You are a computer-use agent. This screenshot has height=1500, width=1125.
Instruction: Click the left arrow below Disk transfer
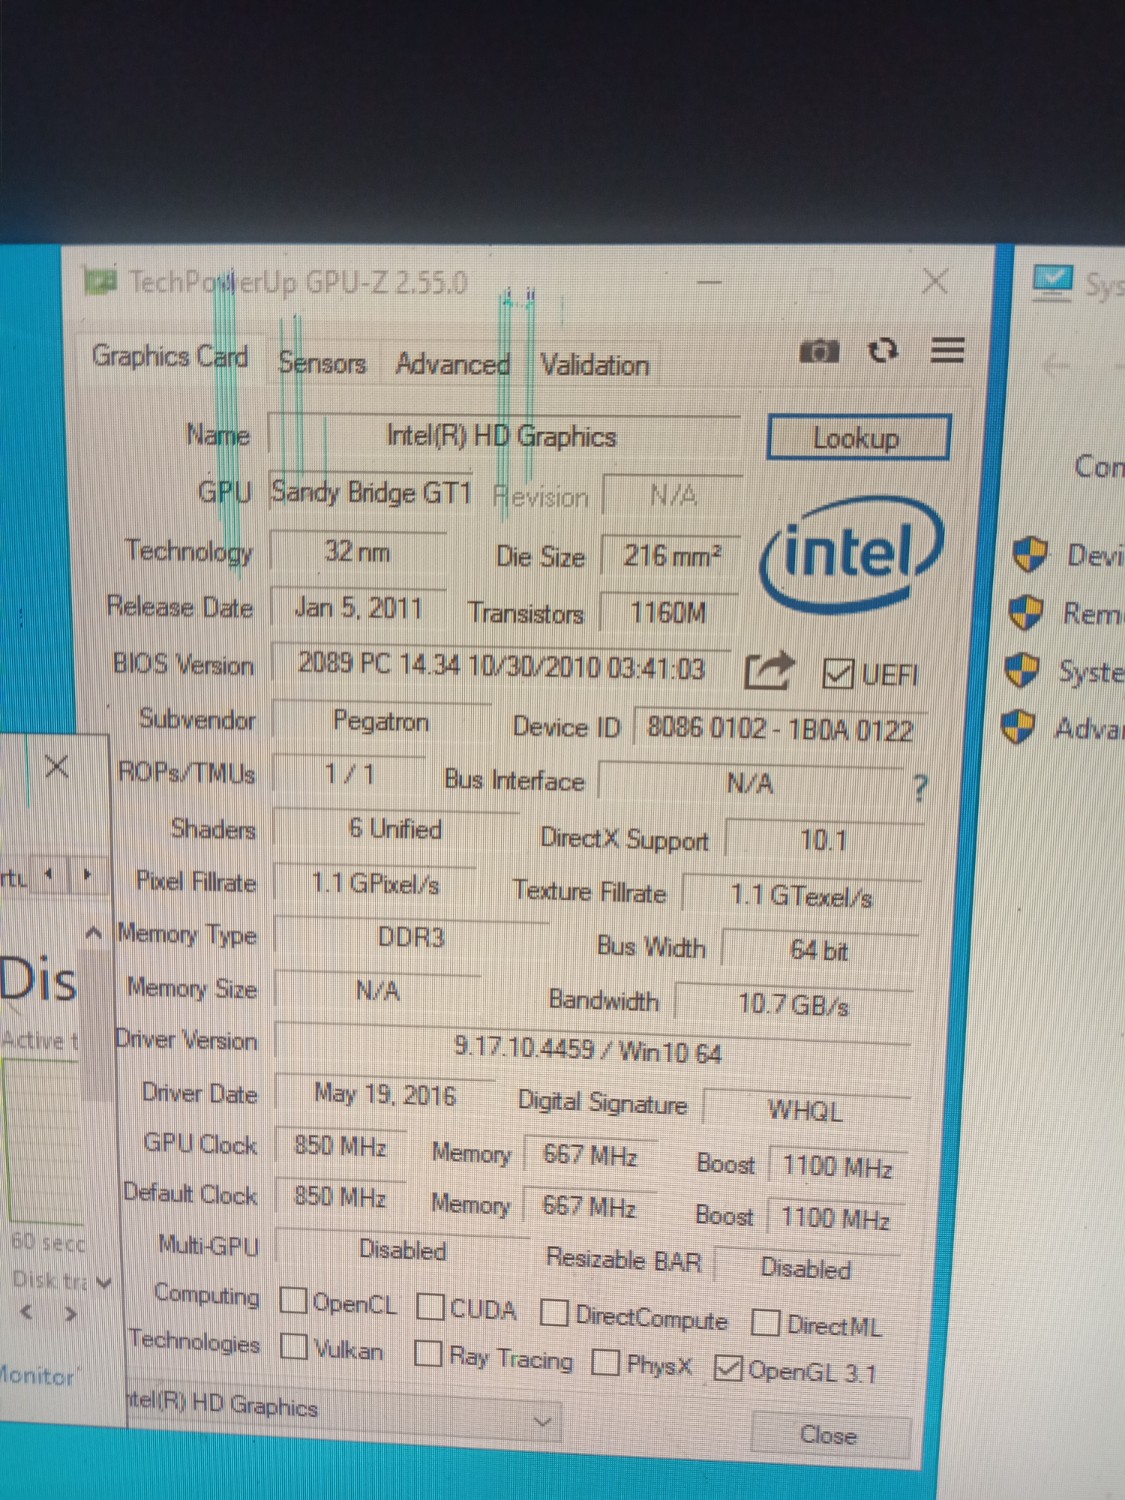coord(27,1311)
